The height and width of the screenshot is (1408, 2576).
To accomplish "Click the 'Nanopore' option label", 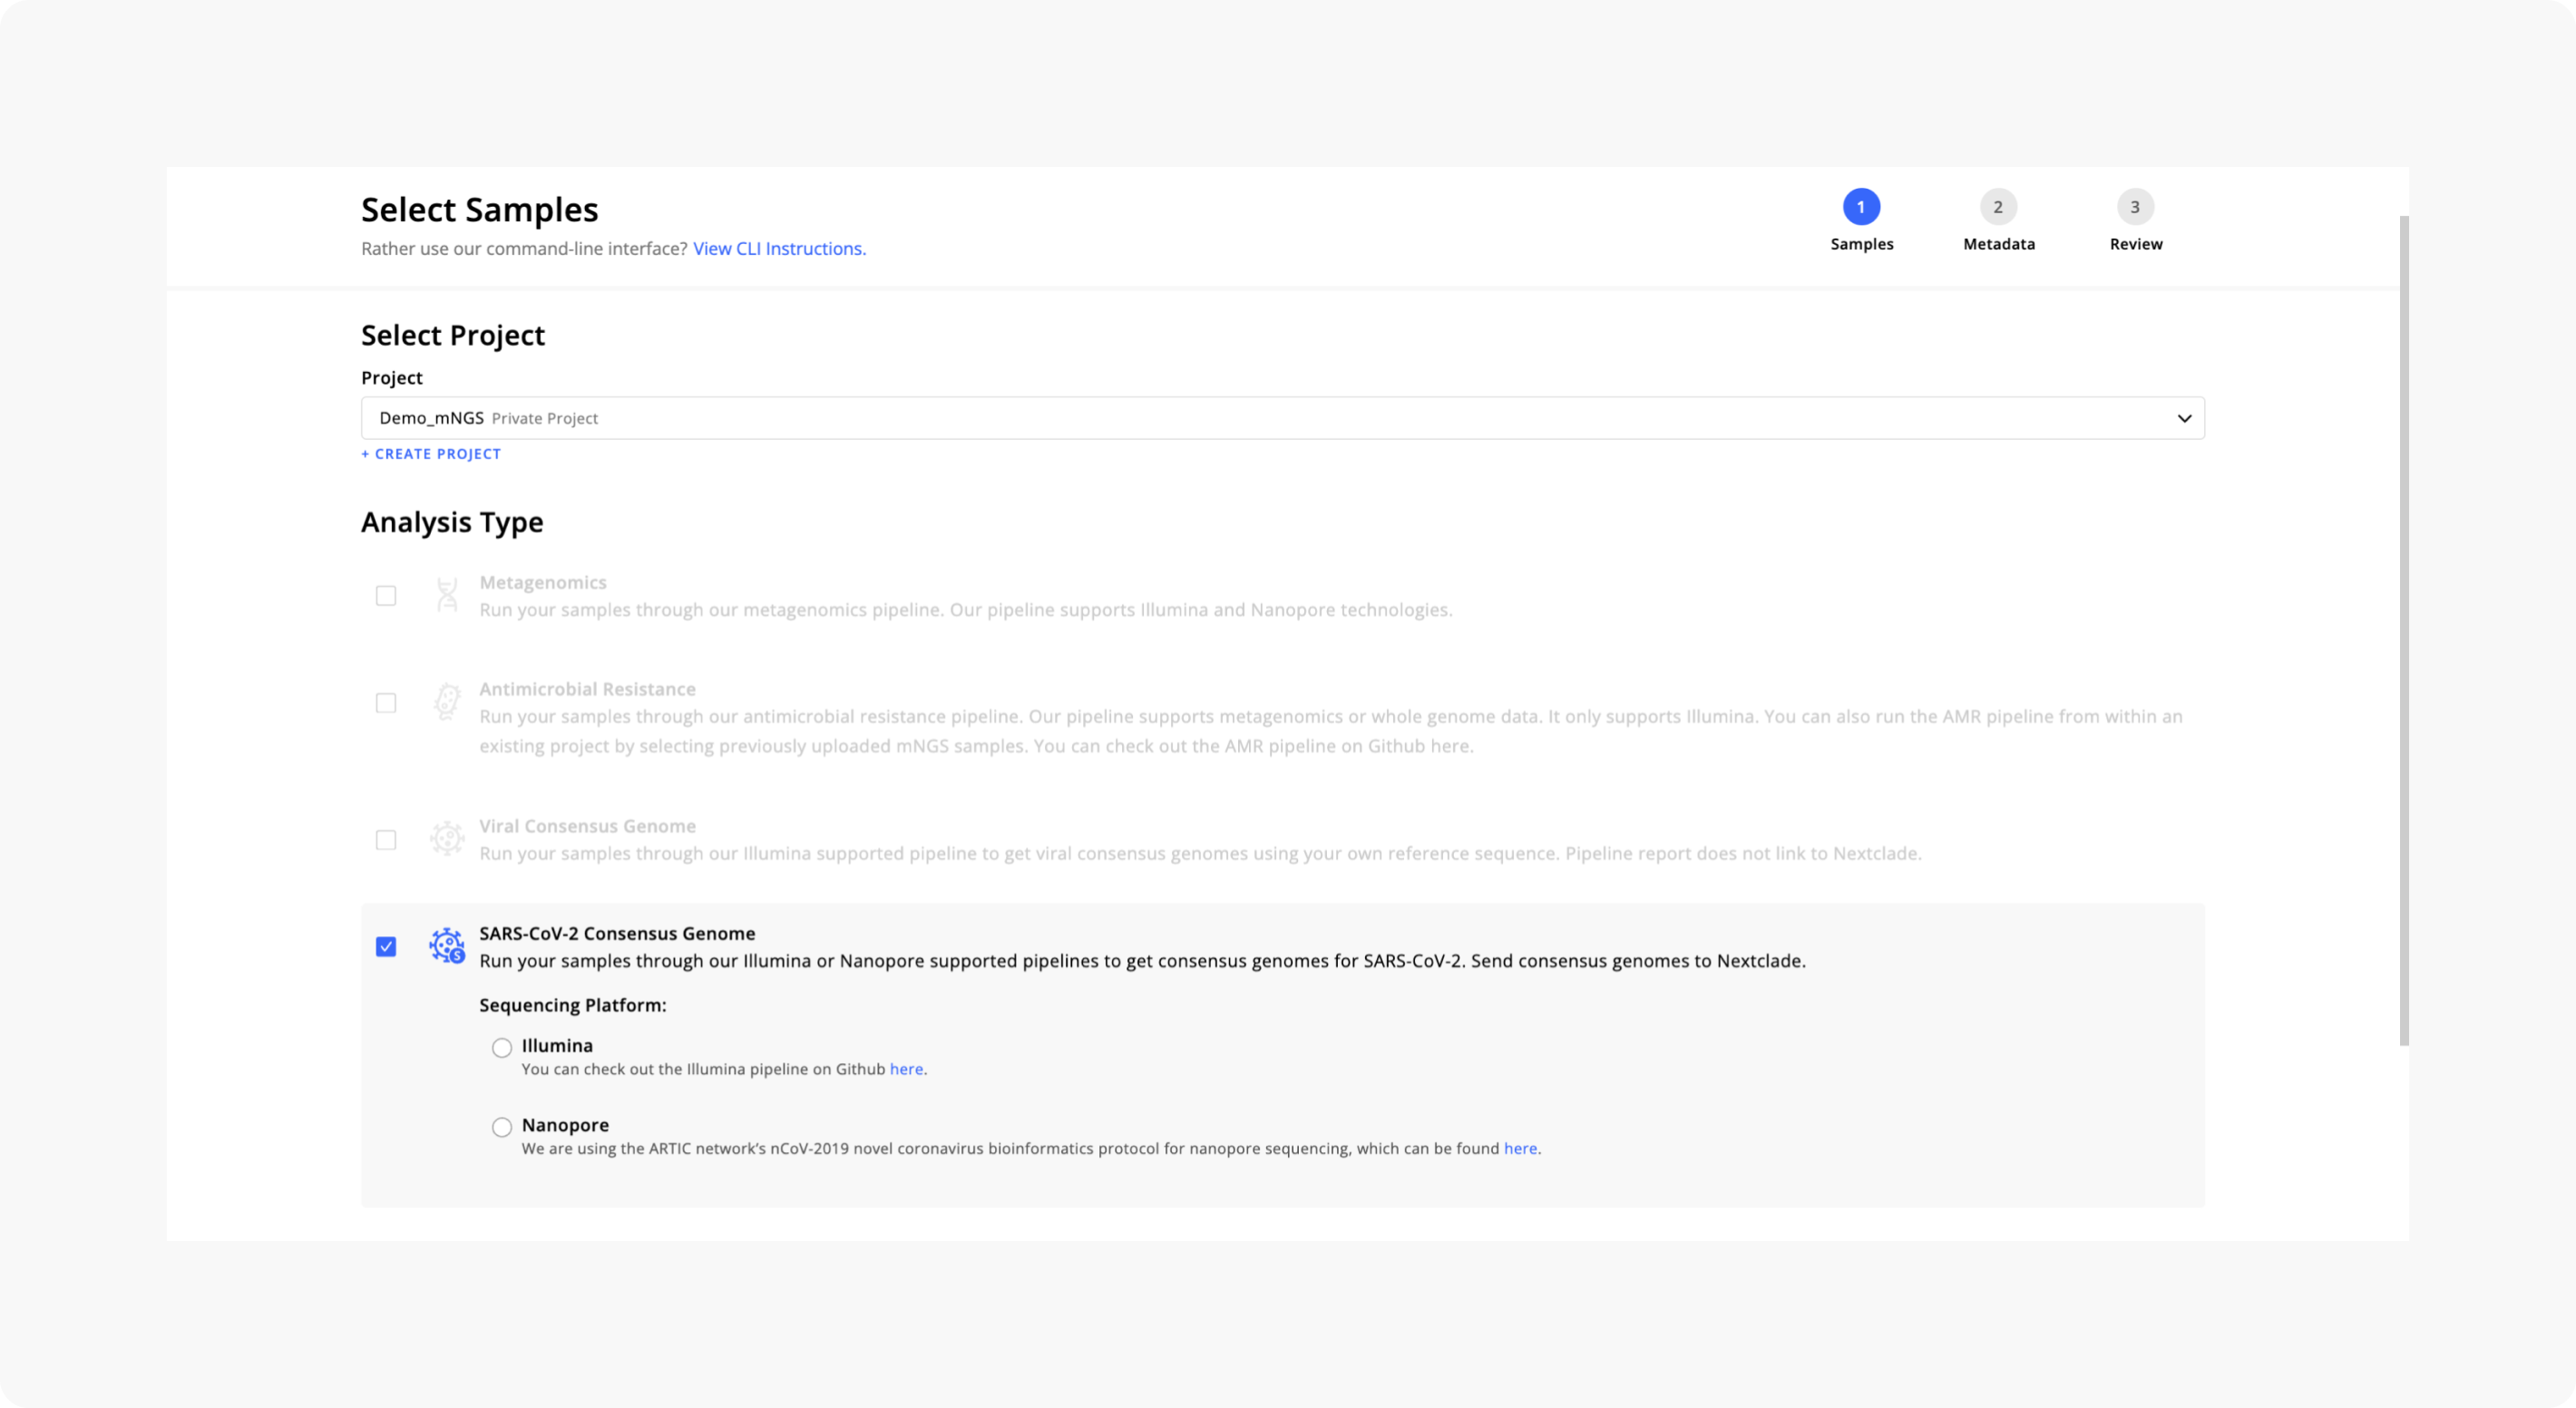I will (565, 1125).
